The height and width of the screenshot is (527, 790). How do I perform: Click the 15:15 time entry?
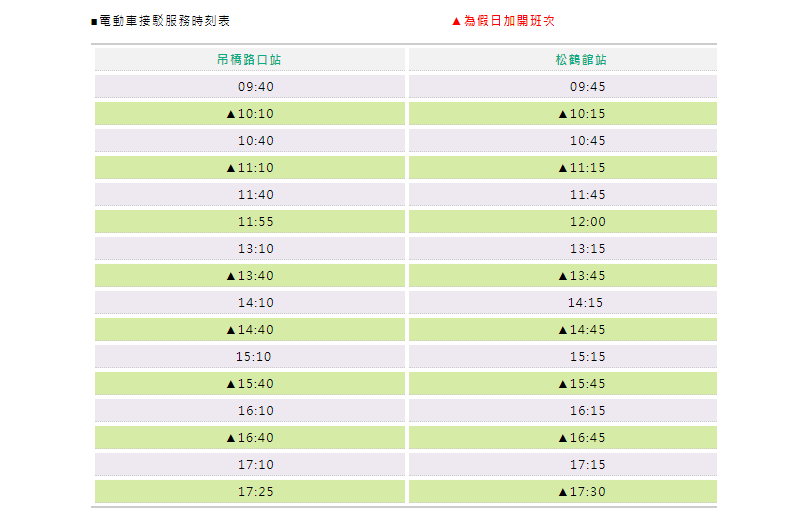tap(587, 357)
